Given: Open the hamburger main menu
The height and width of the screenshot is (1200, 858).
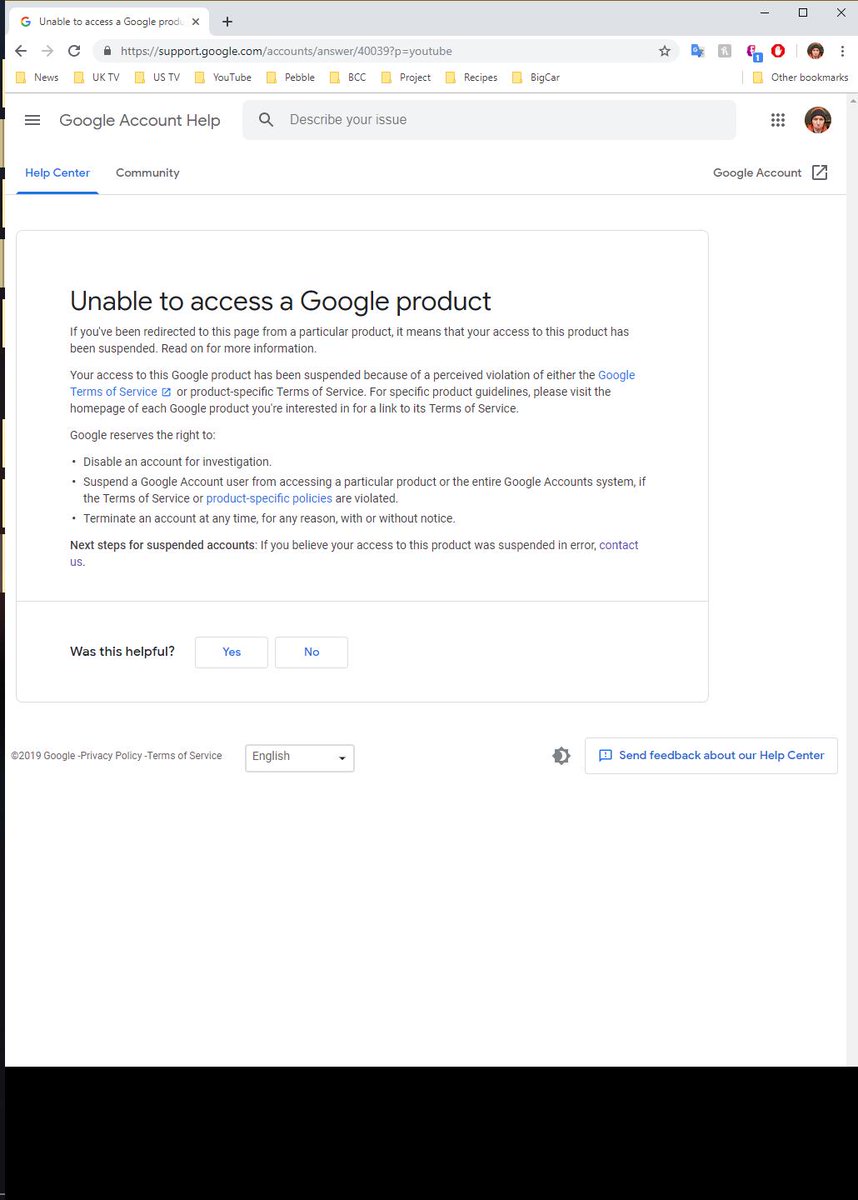Looking at the screenshot, I should coord(32,120).
